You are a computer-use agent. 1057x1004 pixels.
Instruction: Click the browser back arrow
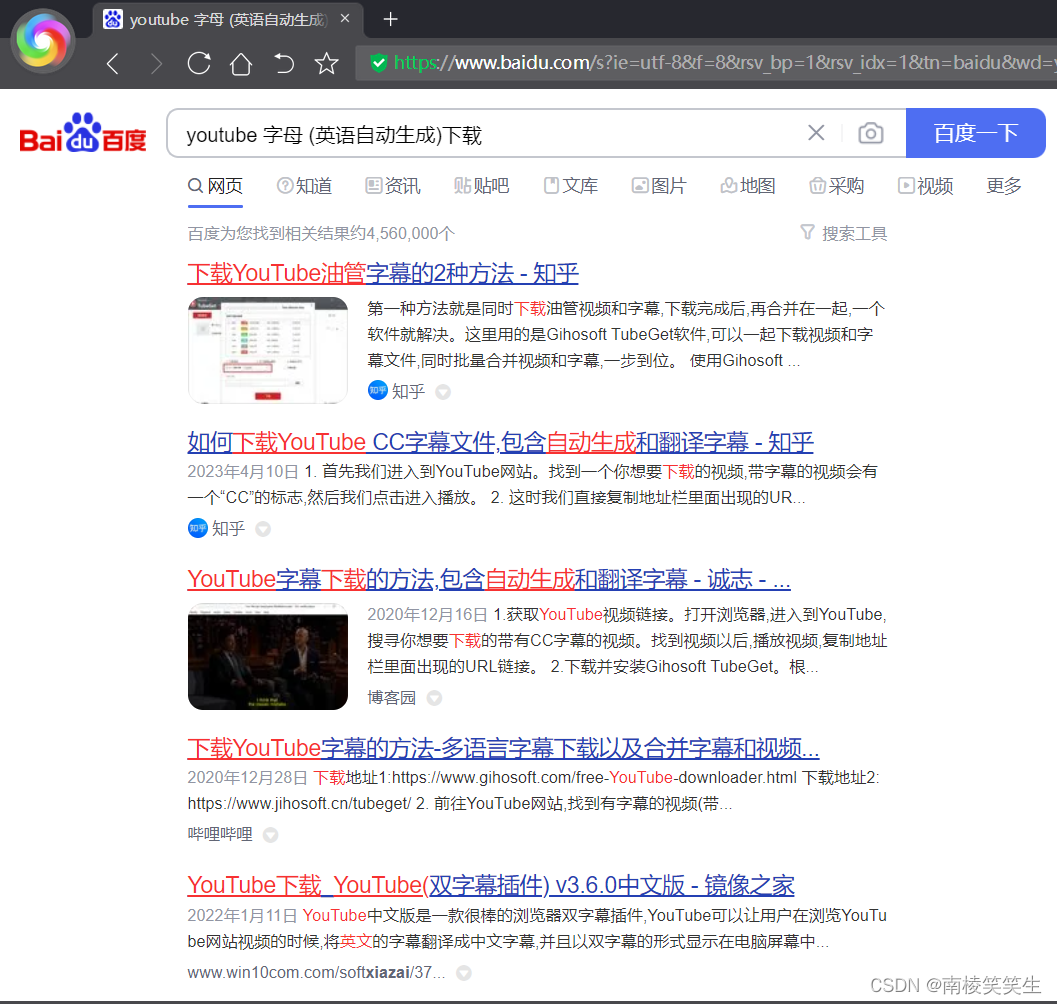(113, 63)
